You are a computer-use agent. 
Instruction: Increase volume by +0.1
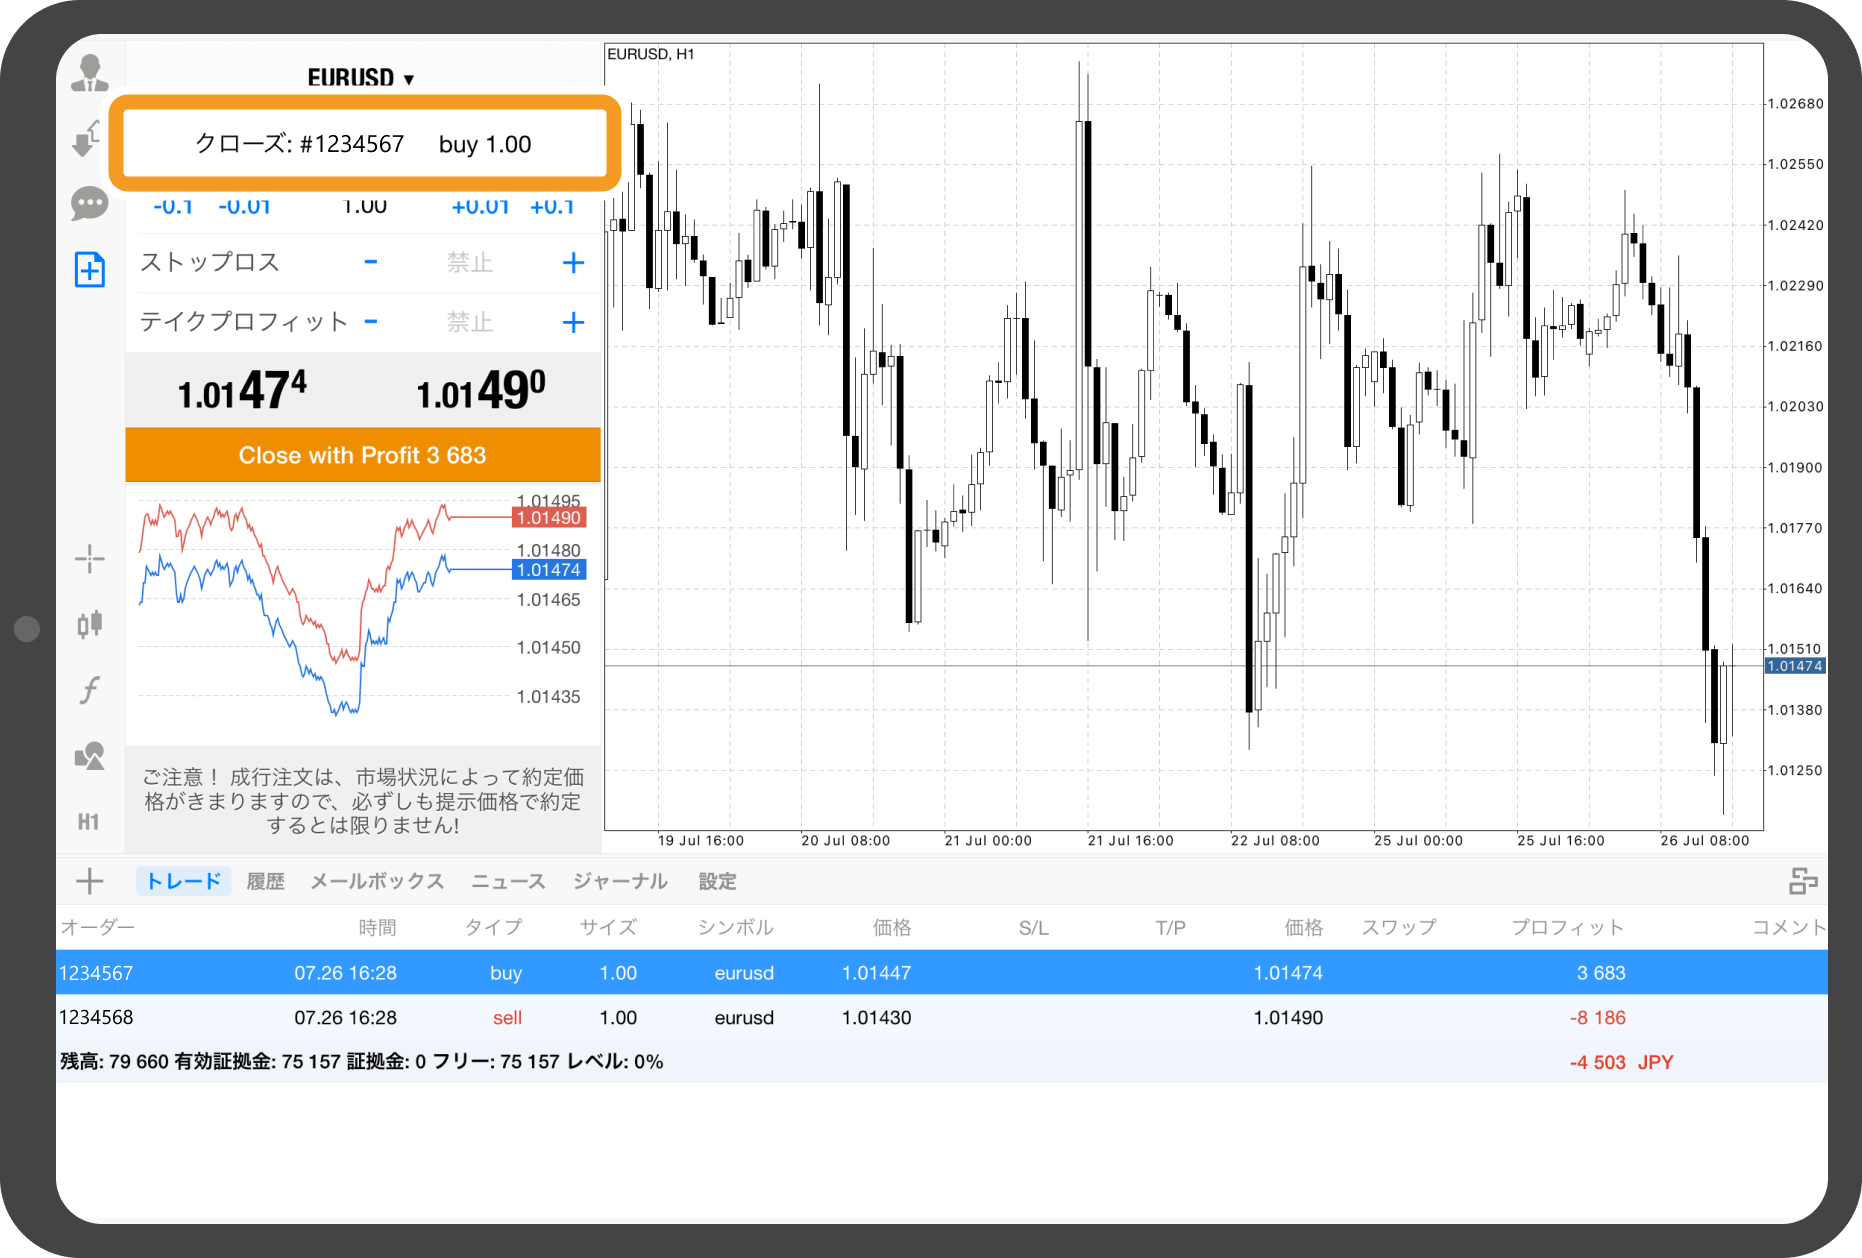[x=552, y=207]
